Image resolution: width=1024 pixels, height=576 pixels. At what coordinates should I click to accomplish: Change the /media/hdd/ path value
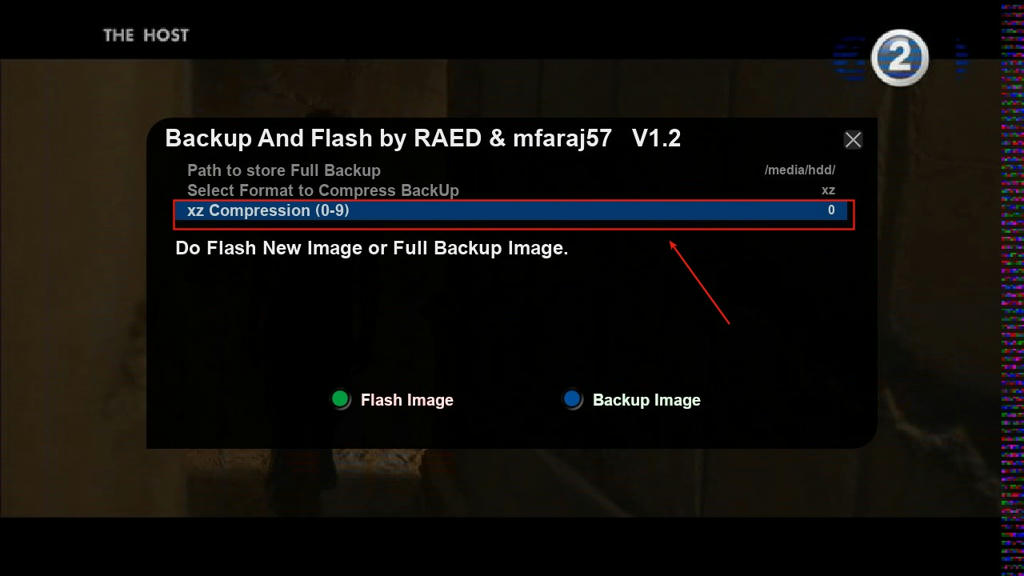[799, 170]
